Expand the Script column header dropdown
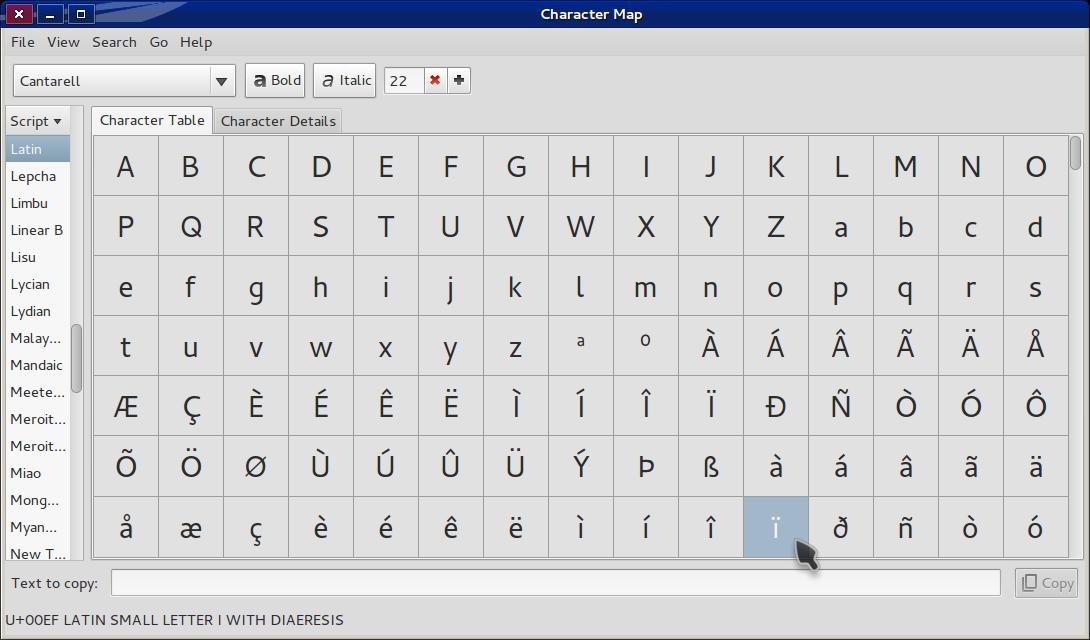The width and height of the screenshot is (1090, 640). (x=37, y=121)
